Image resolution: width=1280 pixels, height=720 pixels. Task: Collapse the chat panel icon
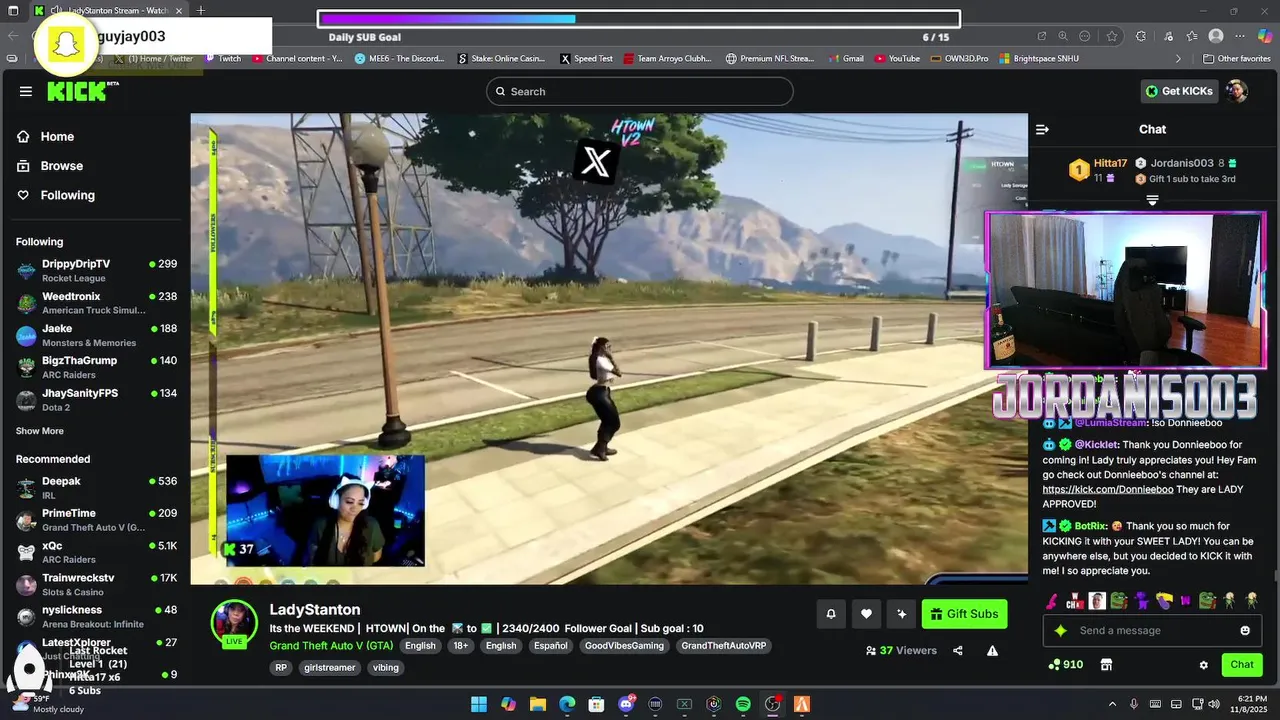coord(1042,129)
